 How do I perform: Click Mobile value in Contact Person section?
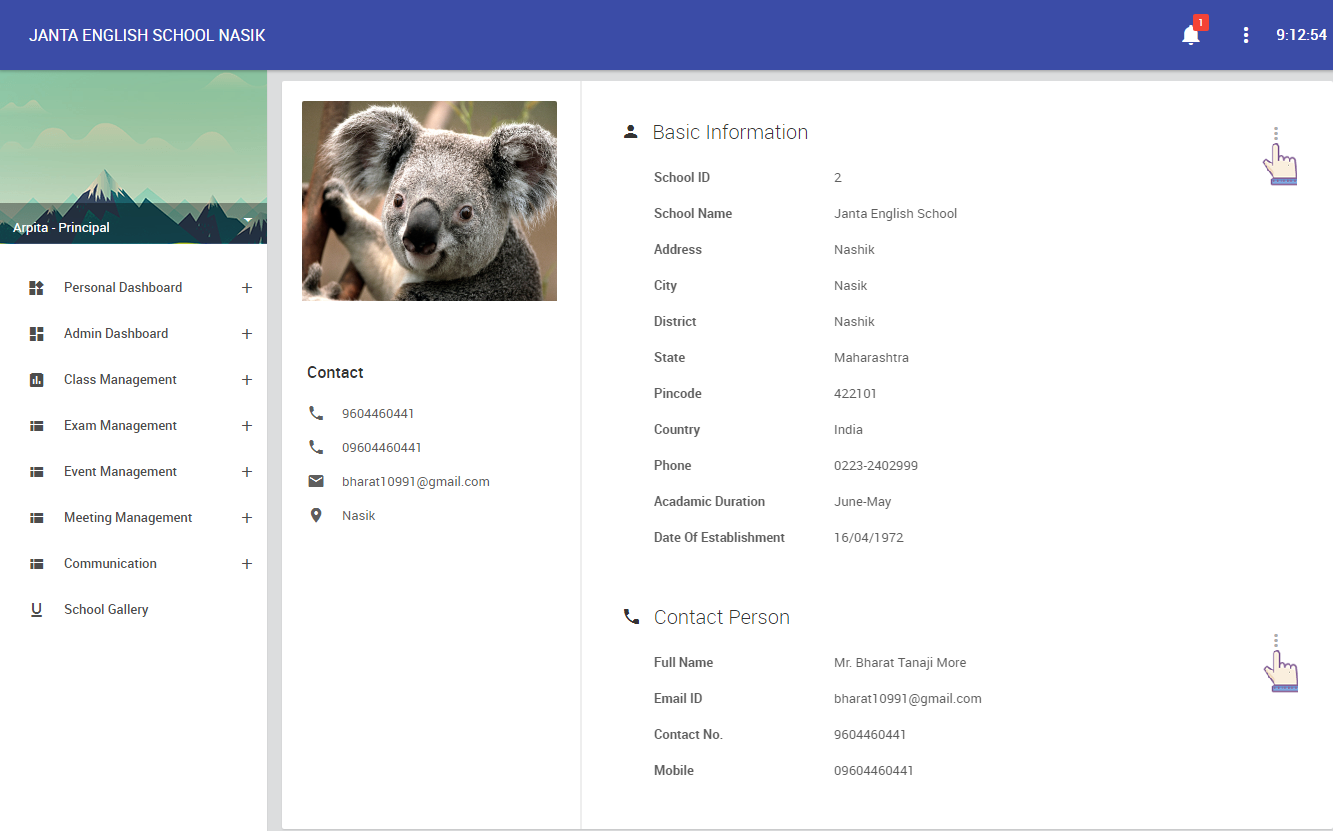point(874,770)
